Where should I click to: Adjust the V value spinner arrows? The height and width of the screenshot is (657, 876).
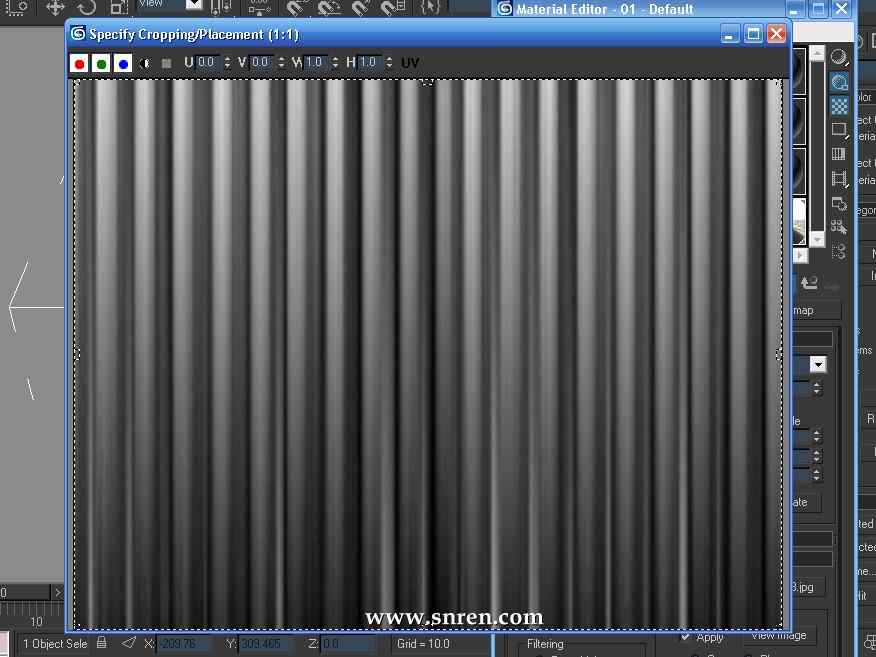point(281,62)
